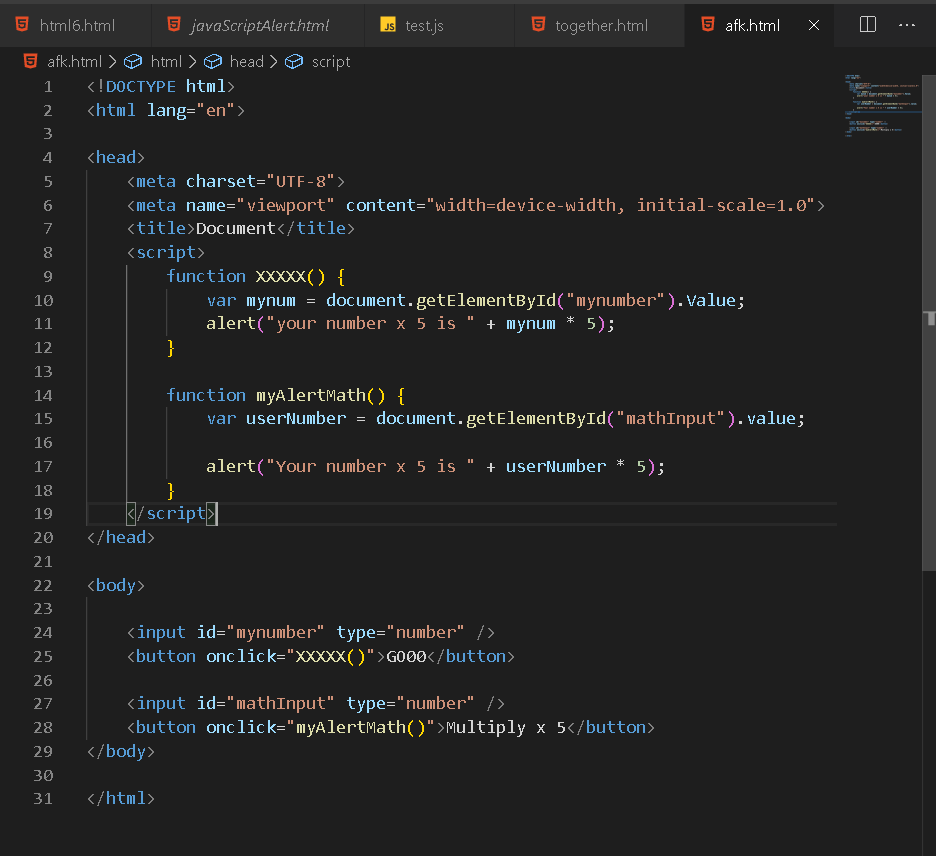Click input id="mathInput" on line 27
This screenshot has height=856, width=936.
click(316, 703)
